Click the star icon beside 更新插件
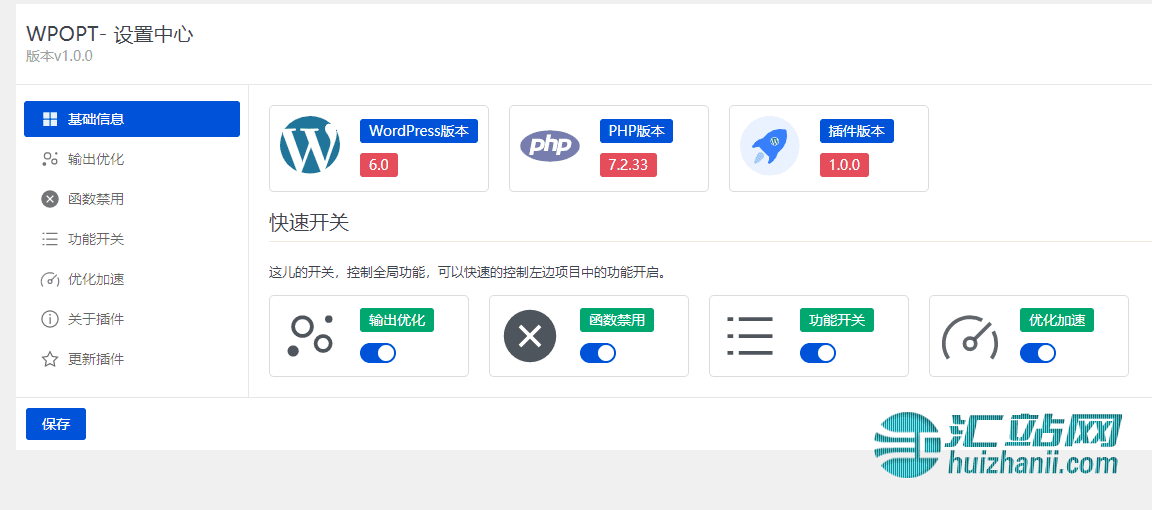 (x=50, y=360)
